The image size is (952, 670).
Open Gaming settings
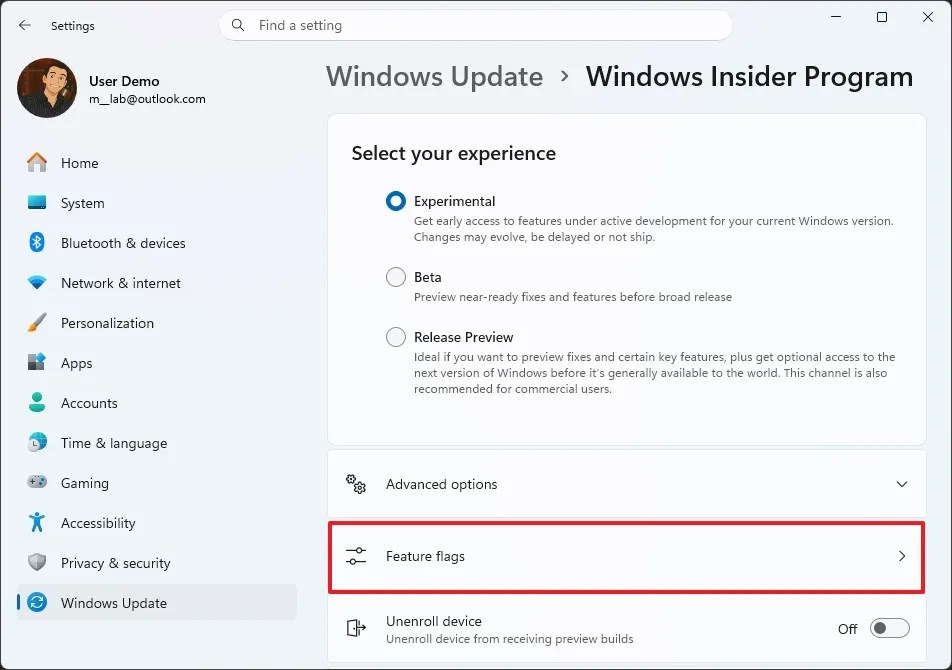[x=157, y=483]
